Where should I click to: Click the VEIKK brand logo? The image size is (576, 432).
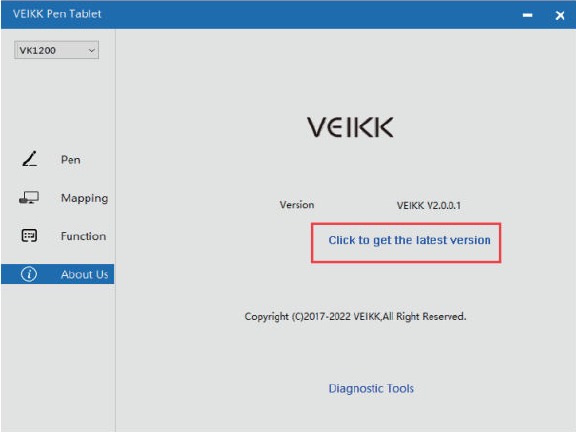(350, 127)
